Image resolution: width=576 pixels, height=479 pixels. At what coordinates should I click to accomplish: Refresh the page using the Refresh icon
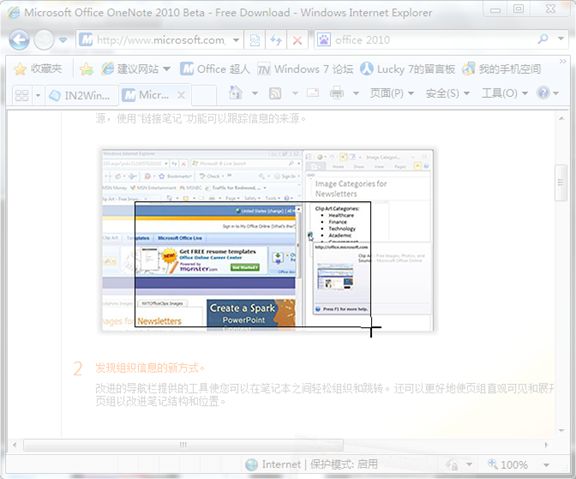tap(276, 40)
